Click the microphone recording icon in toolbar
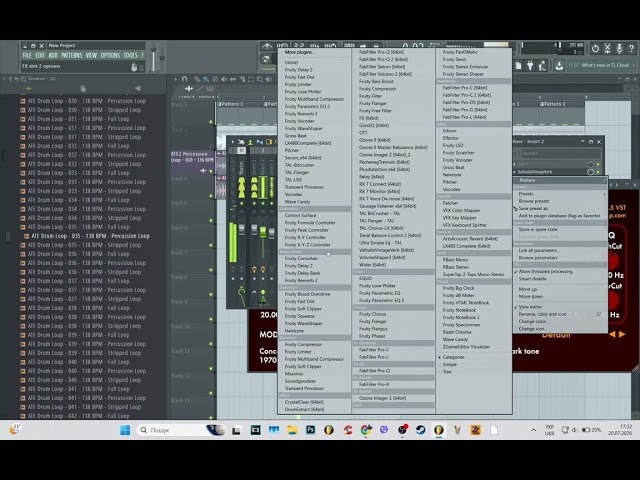This screenshot has width=640, height=480. 619,49
